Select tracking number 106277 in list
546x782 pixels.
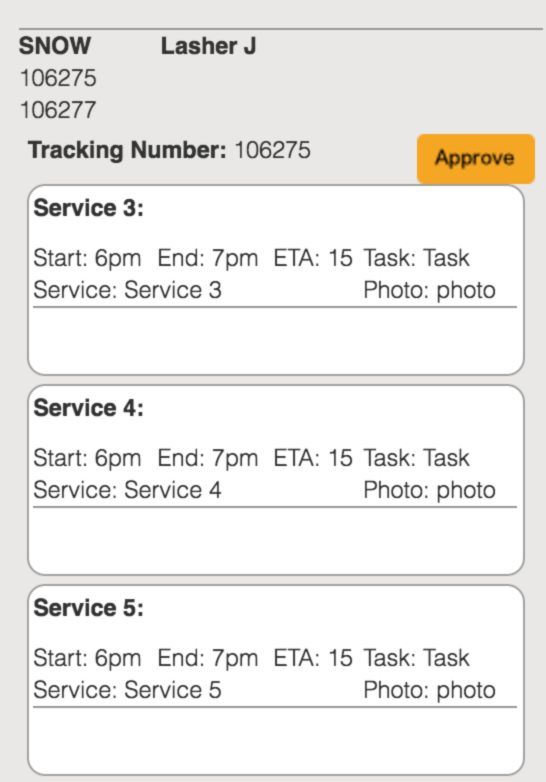click(x=58, y=110)
